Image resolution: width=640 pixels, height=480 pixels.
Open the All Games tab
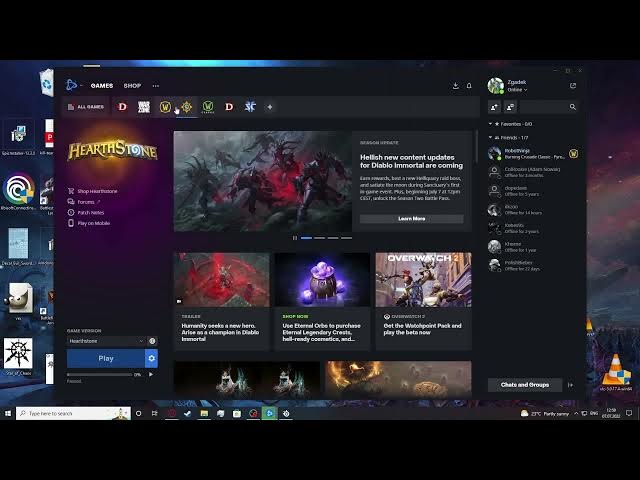(x=86, y=107)
